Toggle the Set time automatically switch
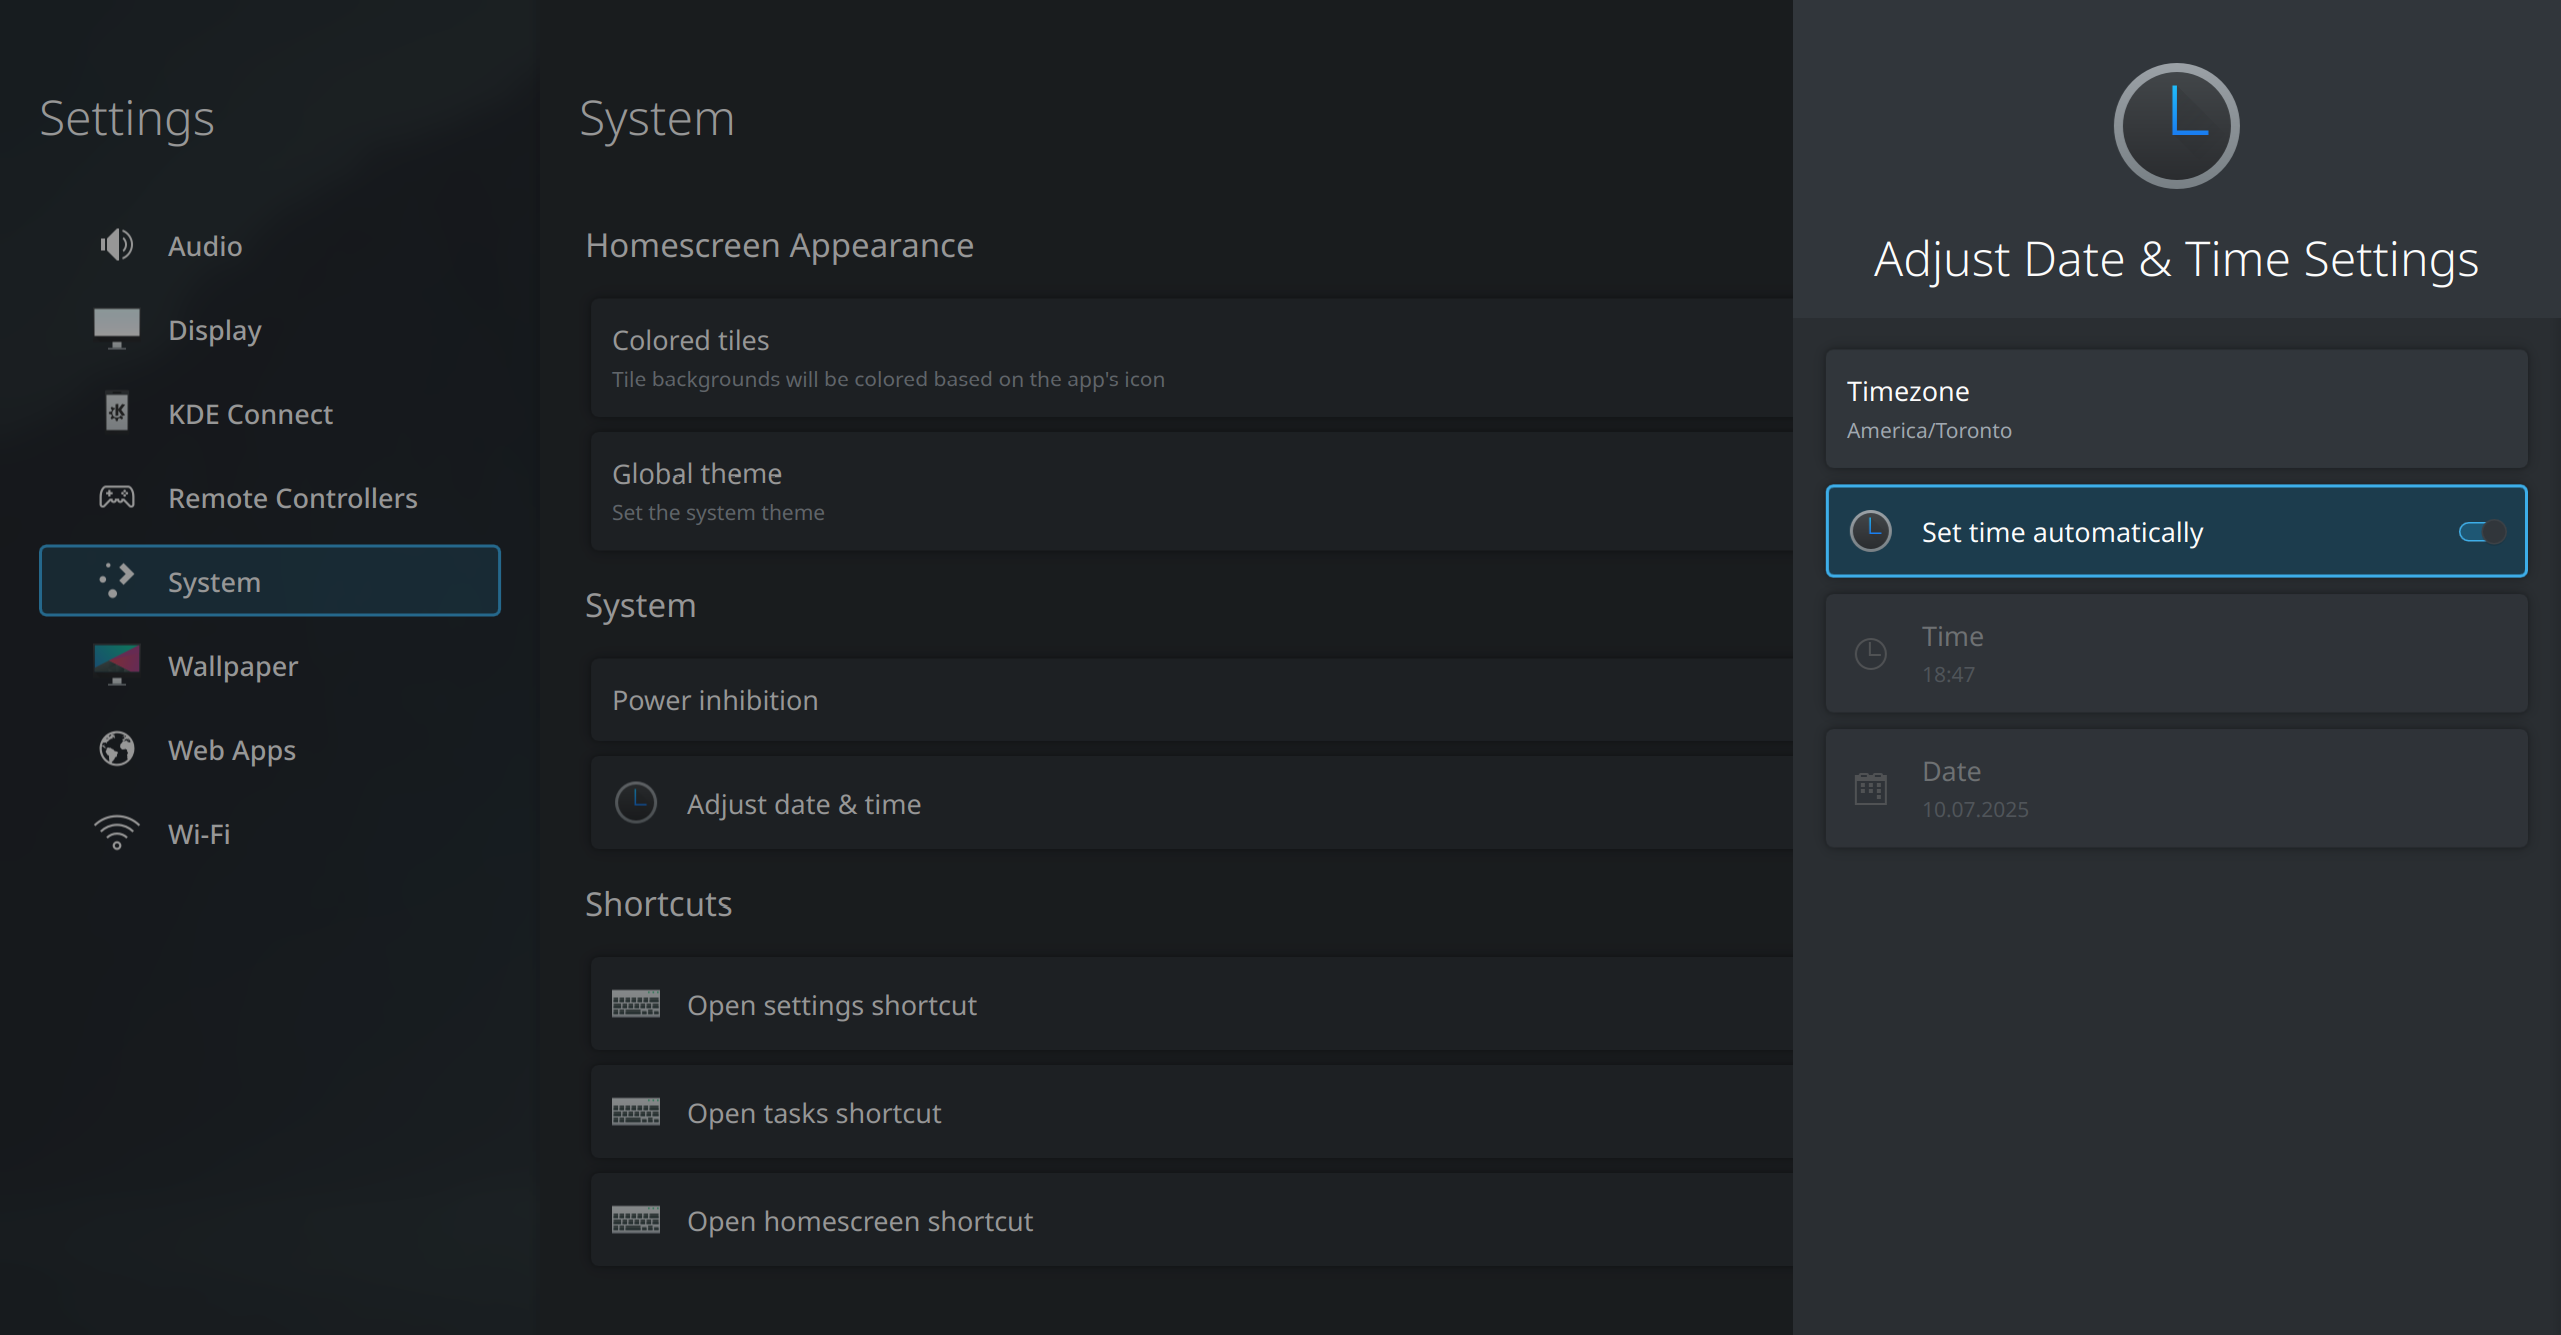 (2481, 532)
